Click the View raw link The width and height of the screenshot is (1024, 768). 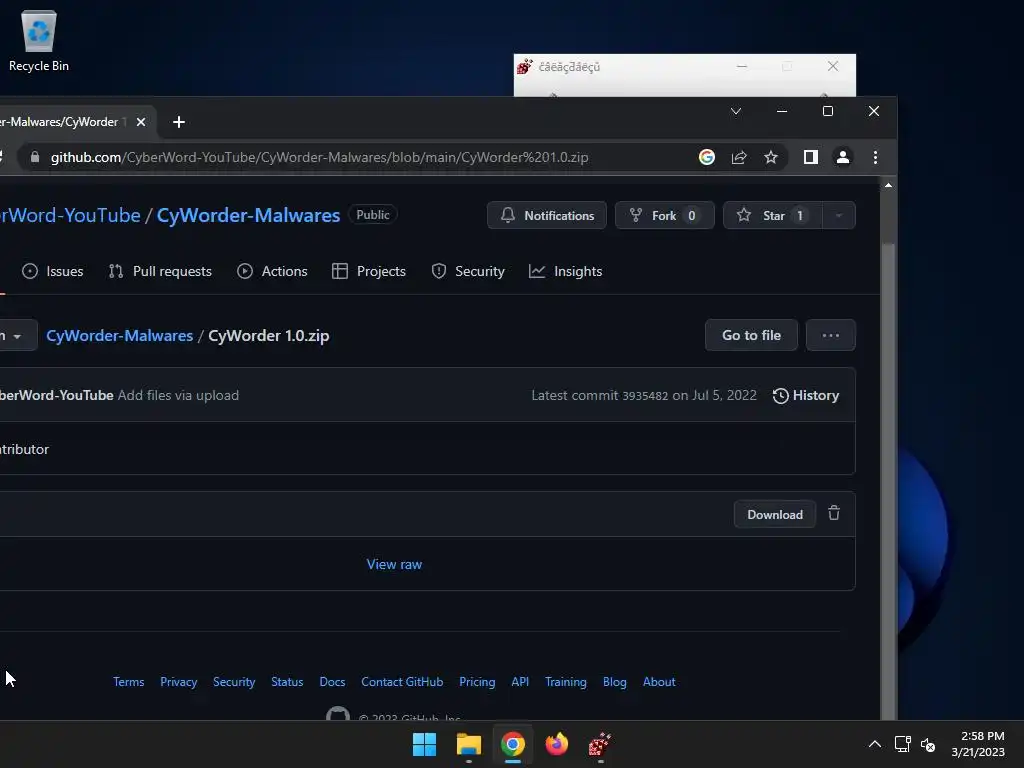coord(394,564)
